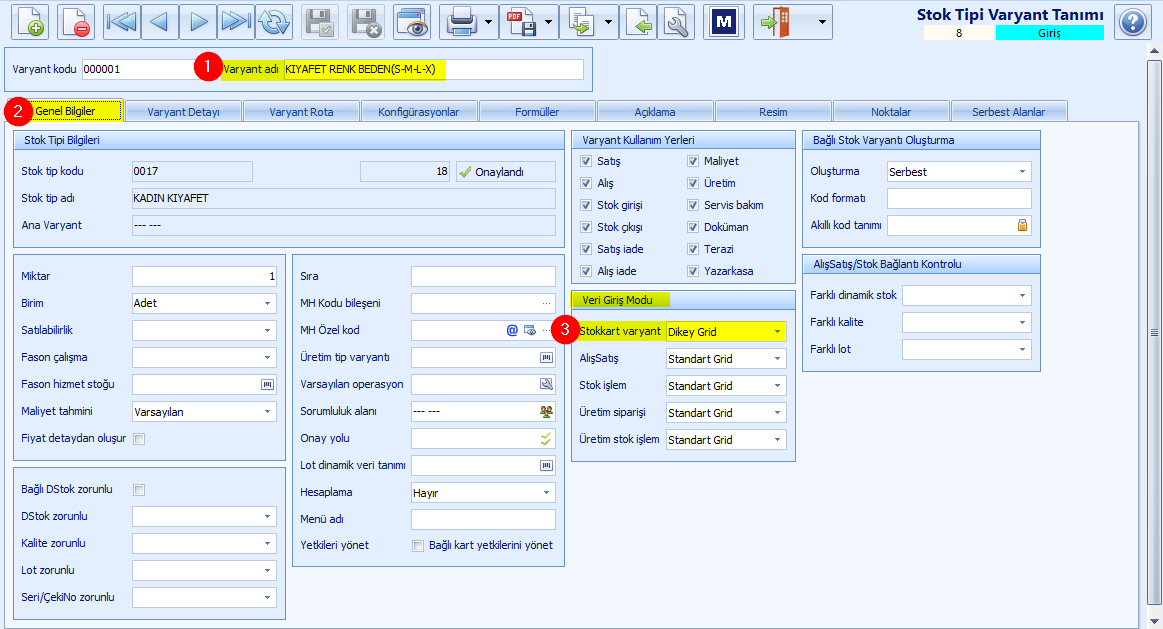
Task: Enable Fiyat detaydan oluşur checkbox
Action: (139, 439)
